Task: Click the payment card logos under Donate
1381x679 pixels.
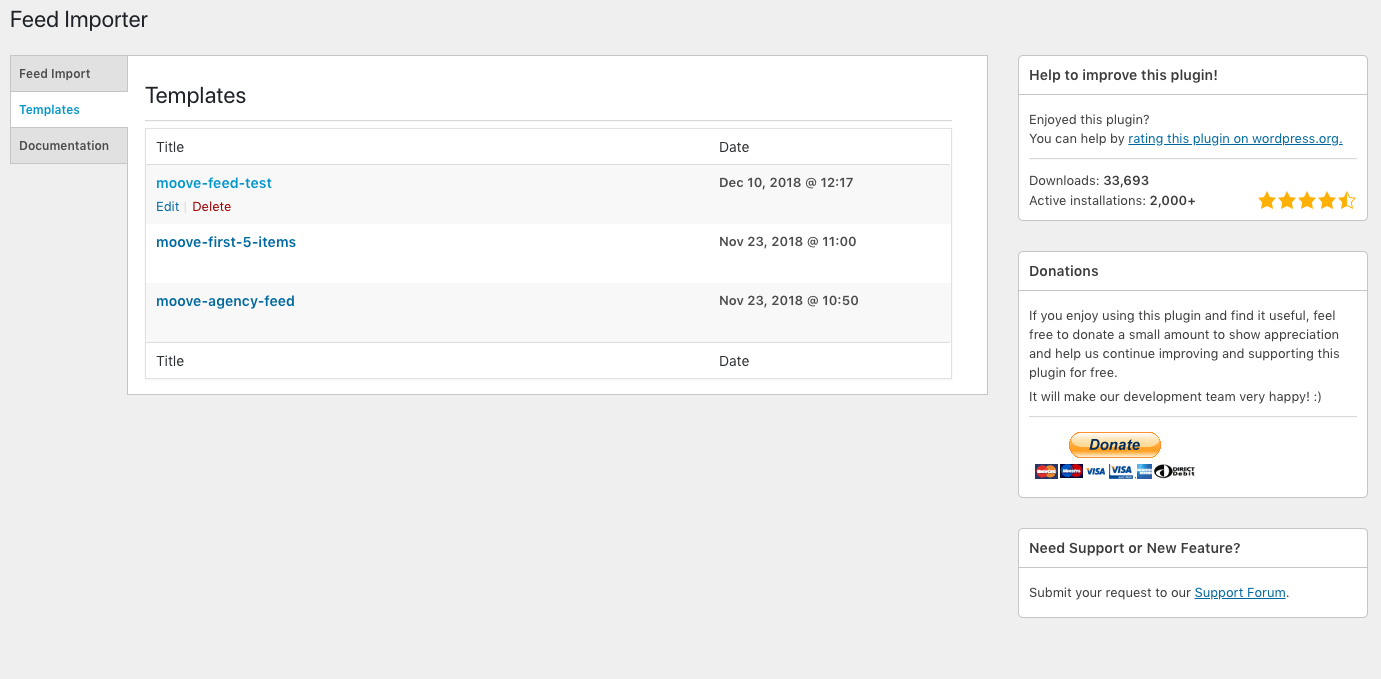Action: coord(1115,471)
